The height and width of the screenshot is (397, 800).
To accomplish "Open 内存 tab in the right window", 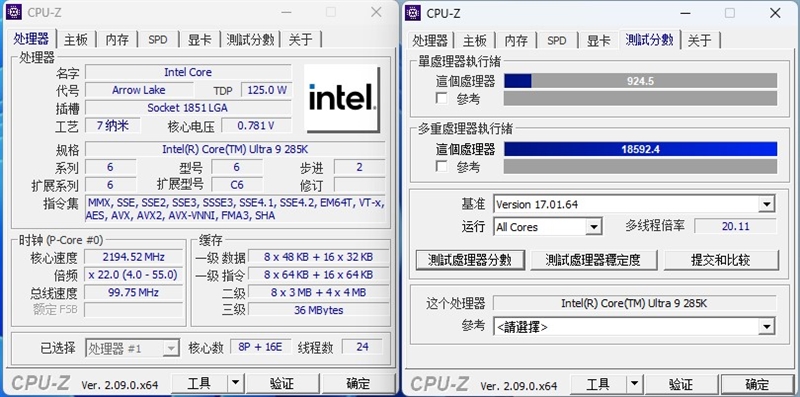I will pyautogui.click(x=516, y=40).
